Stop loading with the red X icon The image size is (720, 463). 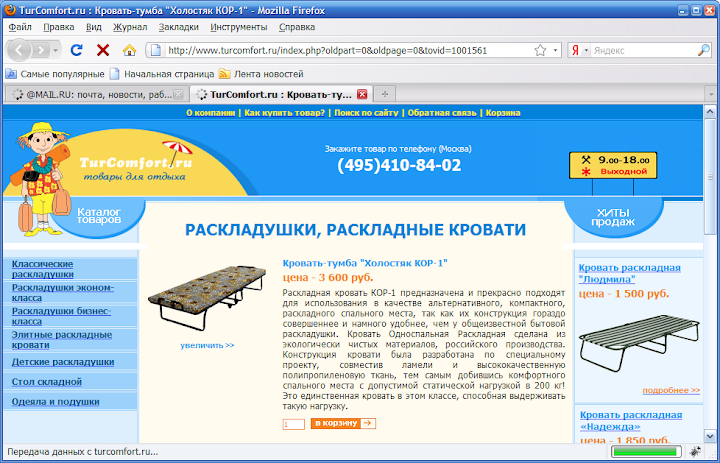tap(103, 50)
